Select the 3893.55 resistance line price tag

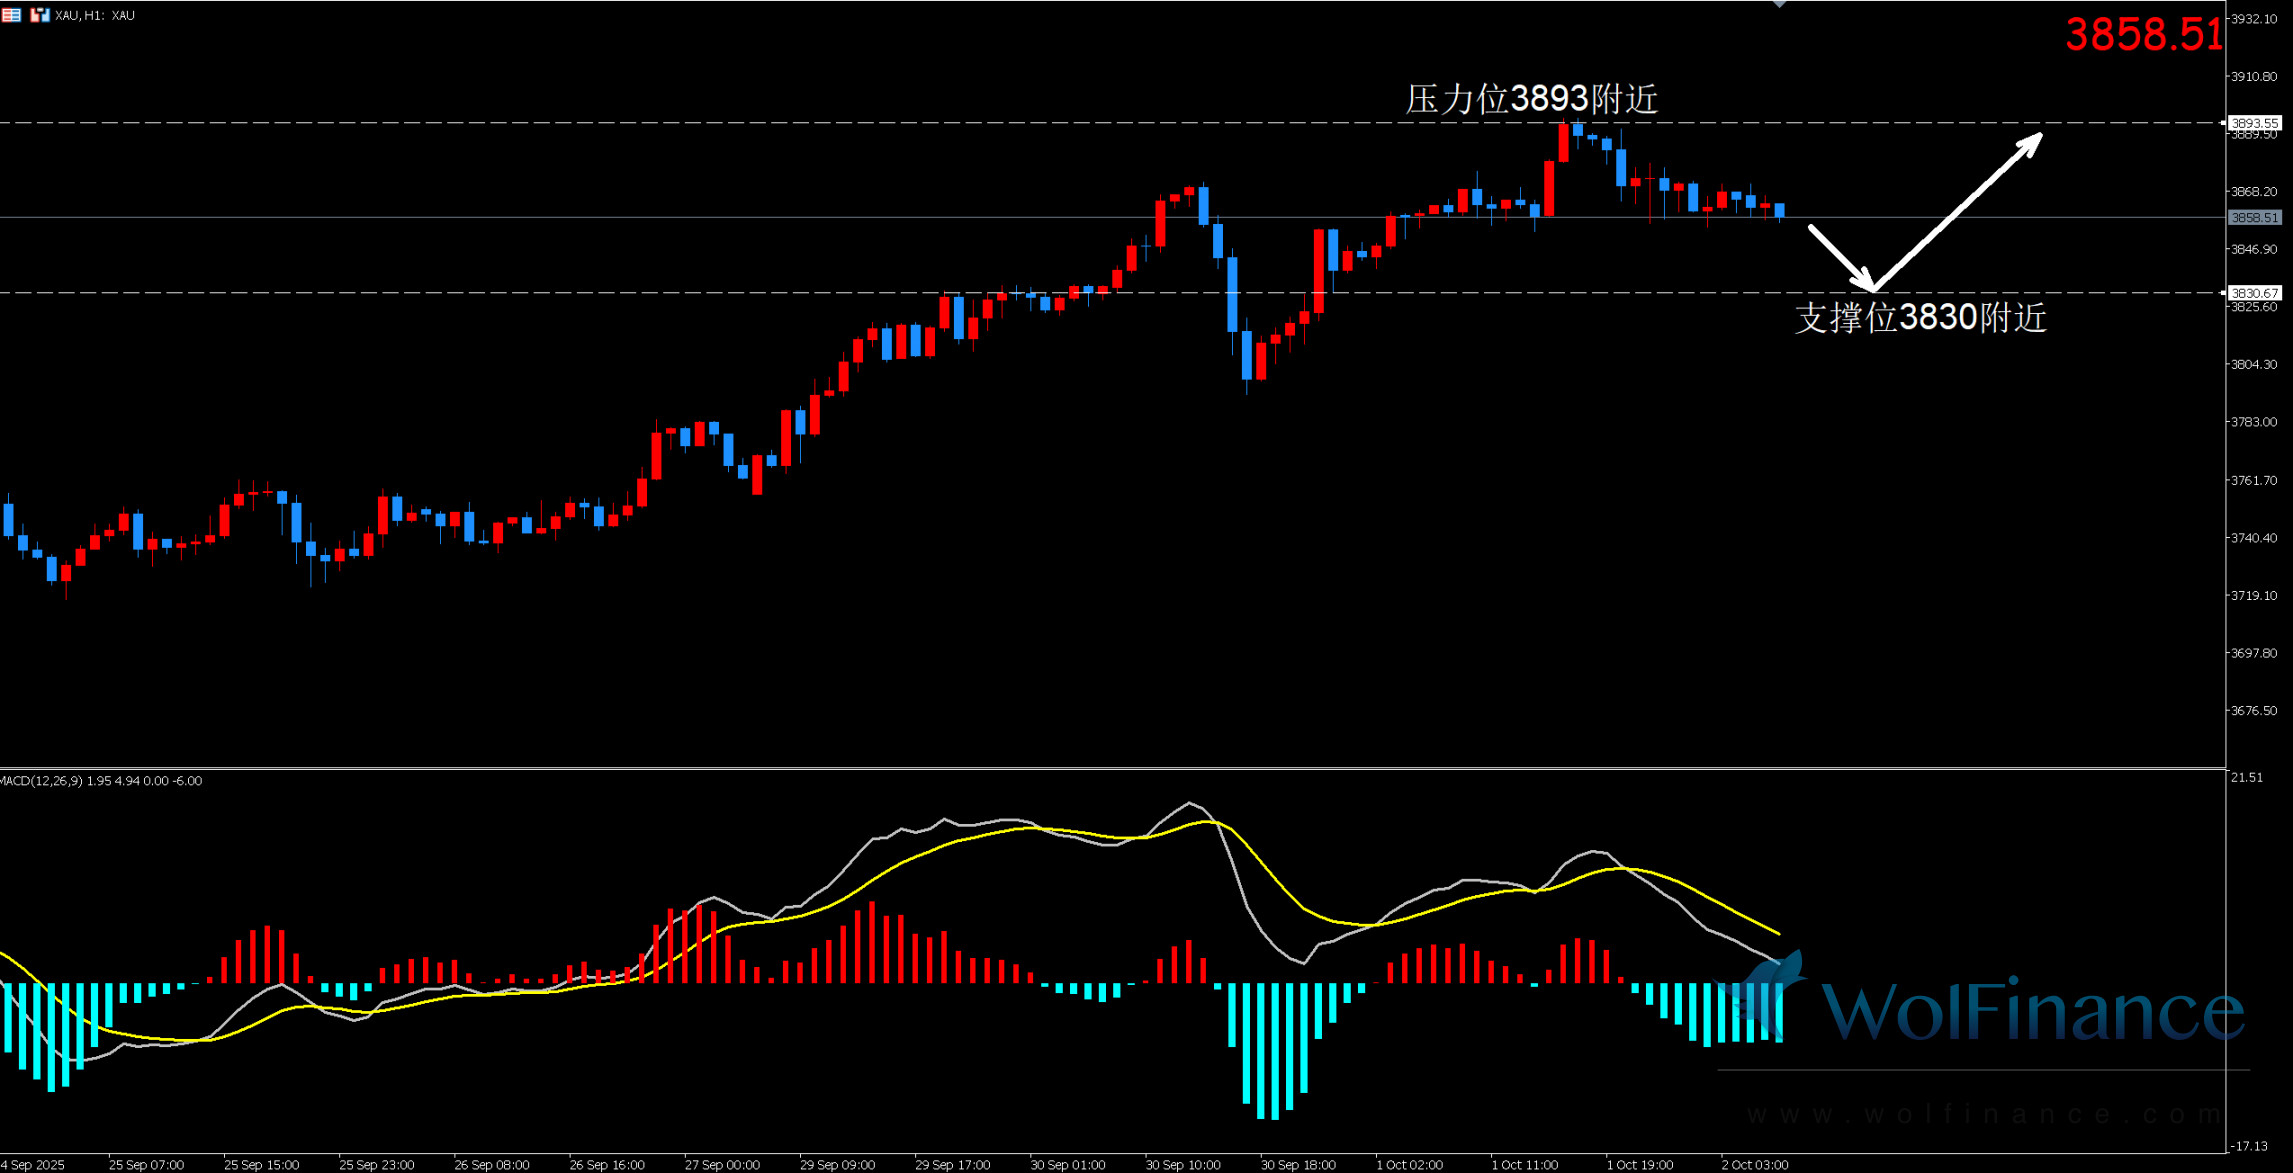[x=2254, y=123]
